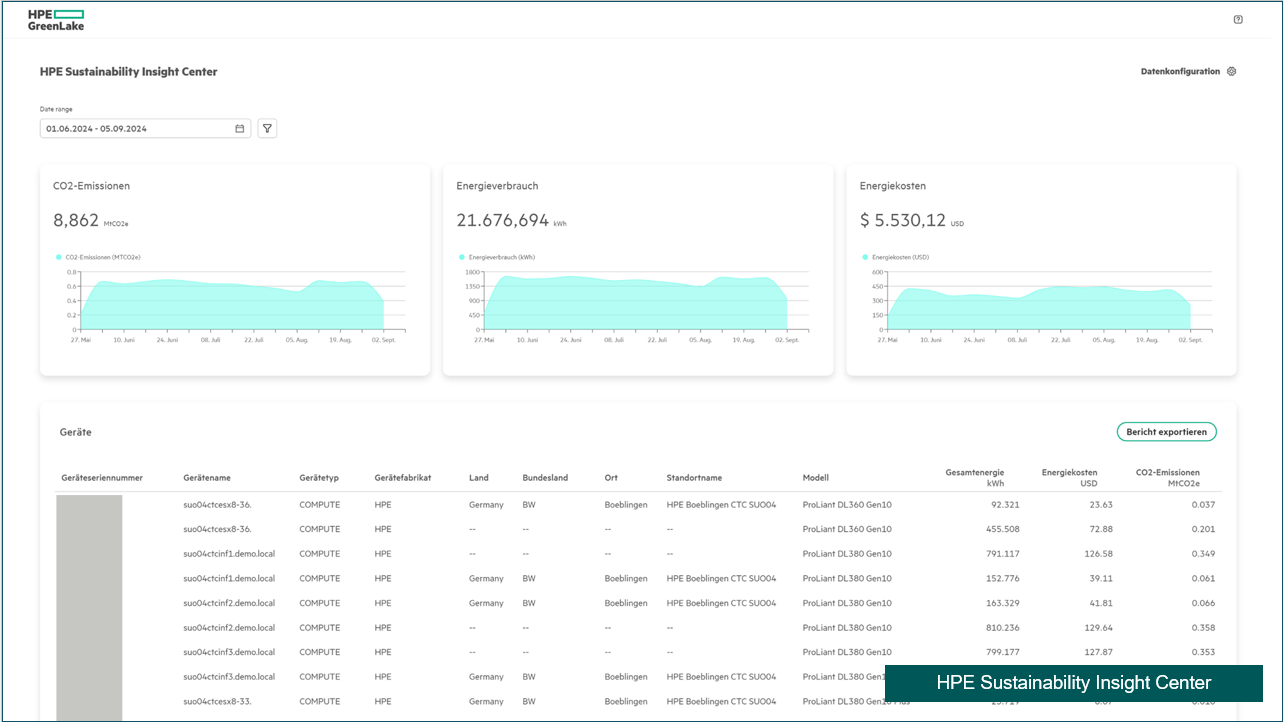
Task: Click total energy value 163.329
Action: [x=1001, y=603]
